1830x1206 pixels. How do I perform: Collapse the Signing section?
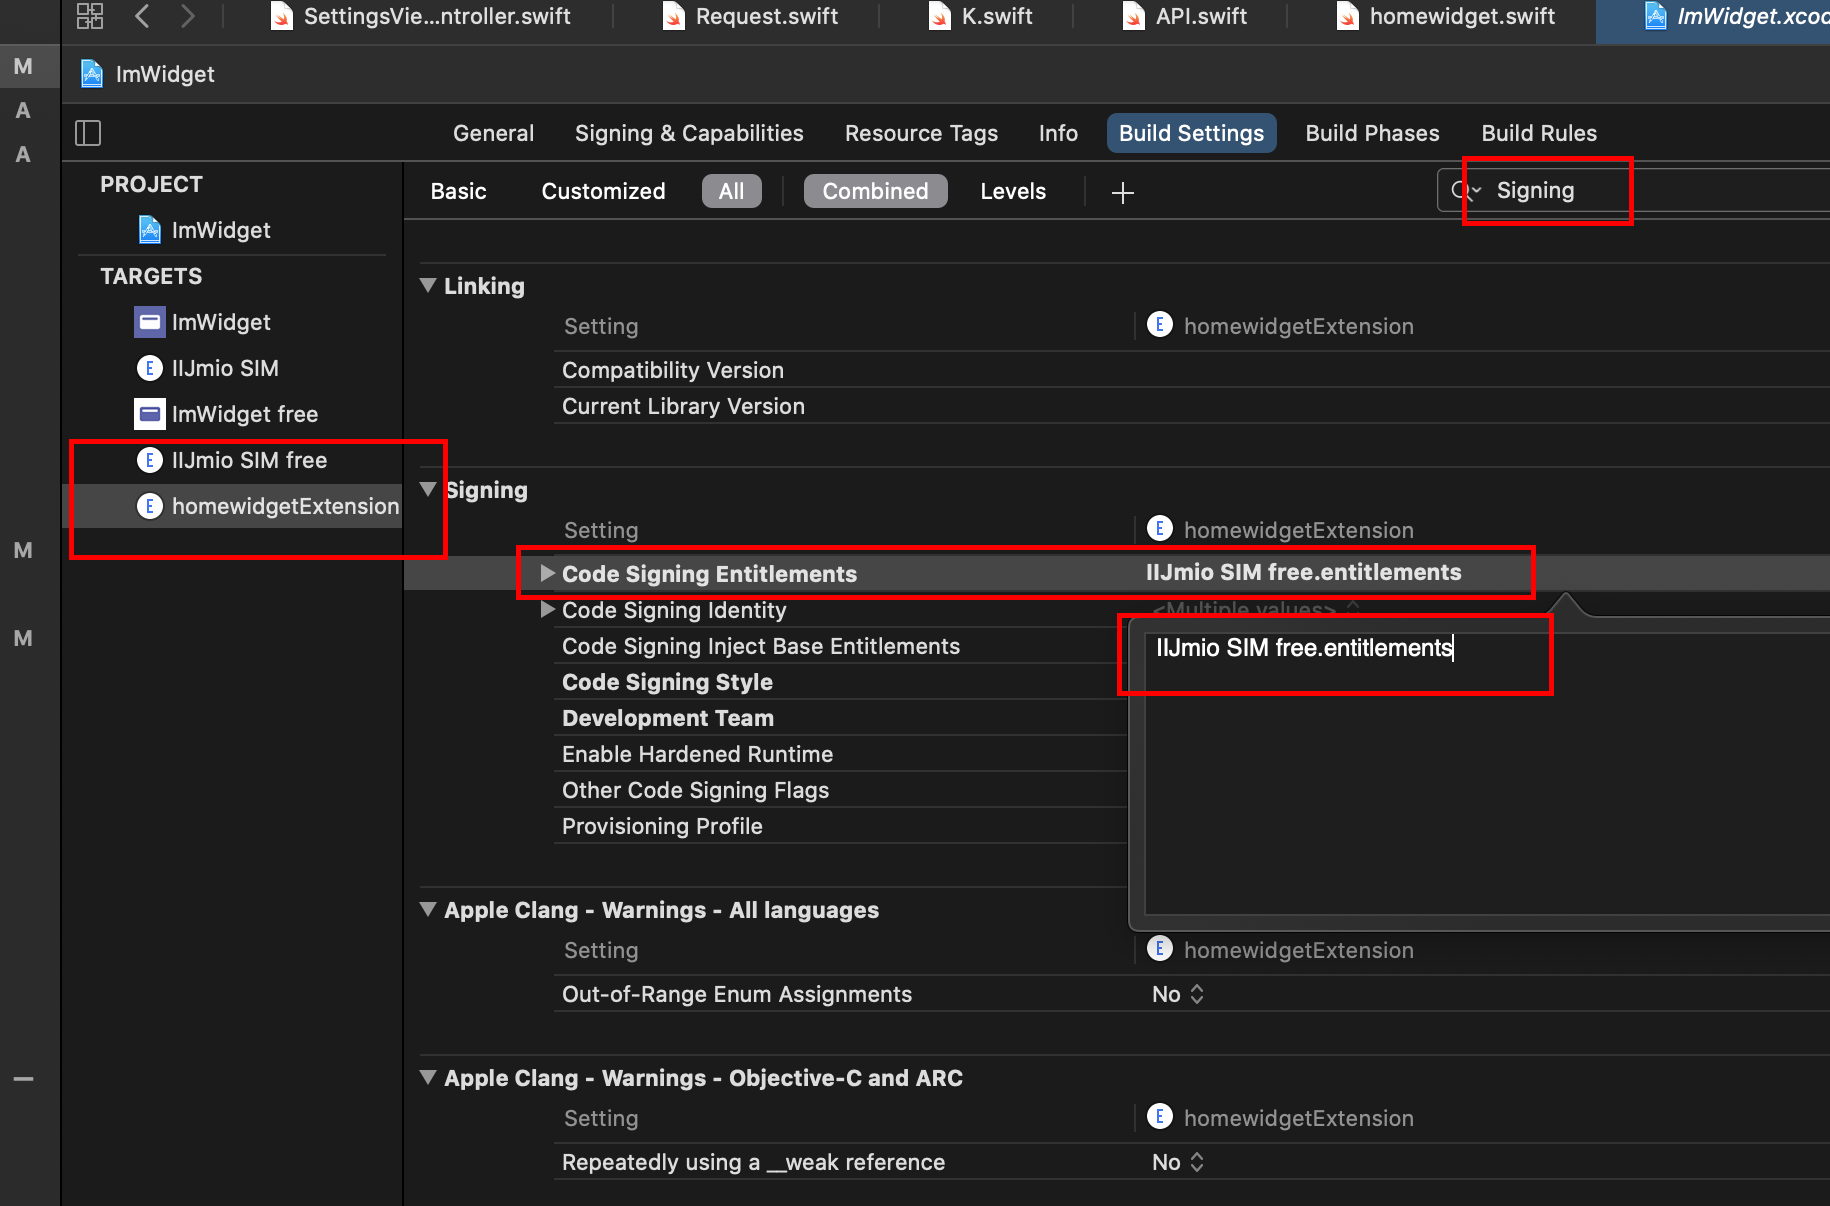pyautogui.click(x=428, y=490)
